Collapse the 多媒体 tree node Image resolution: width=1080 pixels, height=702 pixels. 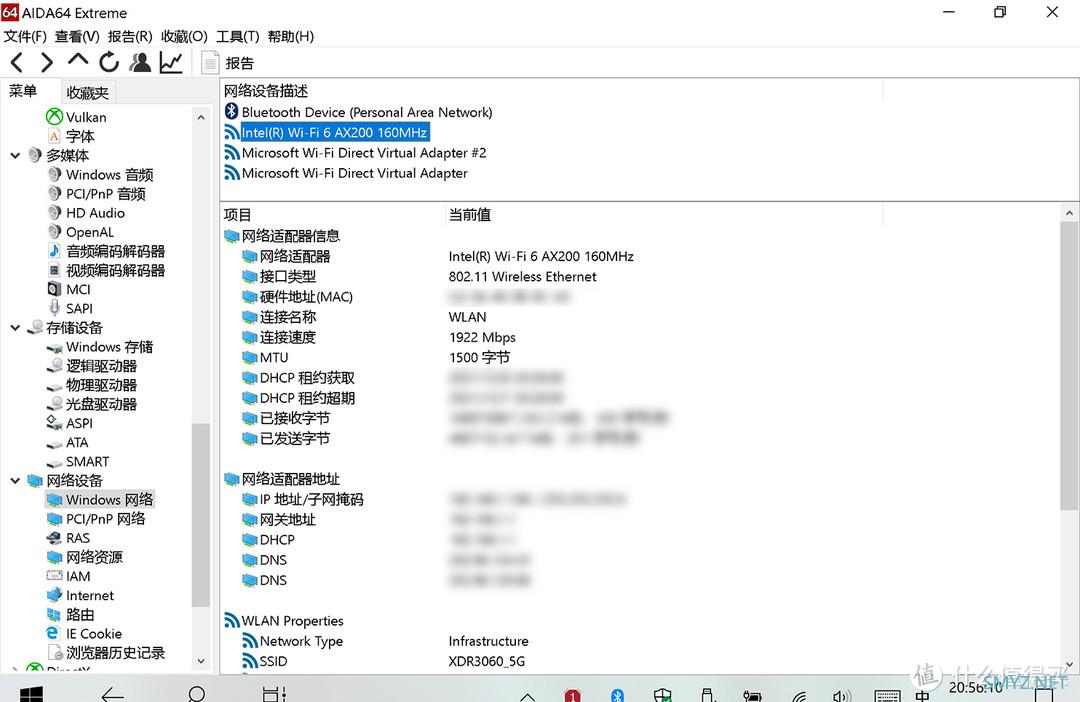(15, 156)
